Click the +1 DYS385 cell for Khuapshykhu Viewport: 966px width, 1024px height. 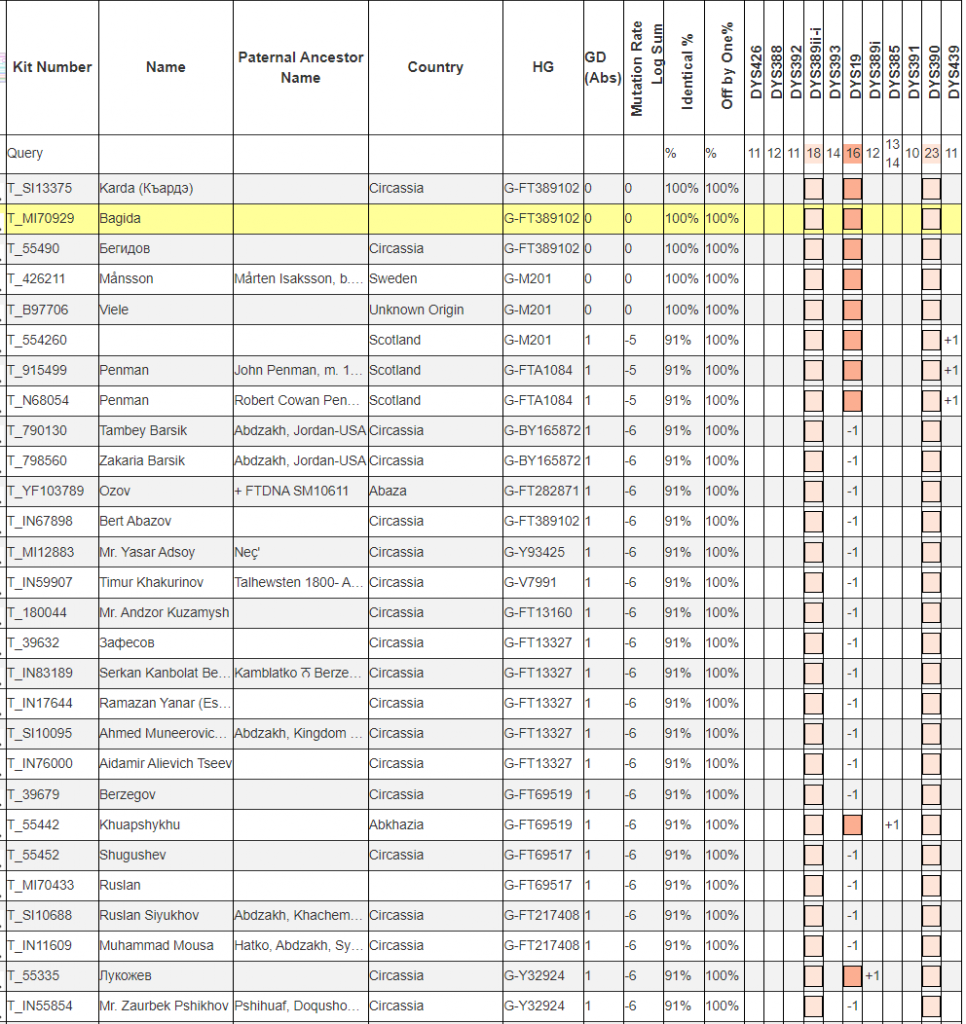coord(892,825)
